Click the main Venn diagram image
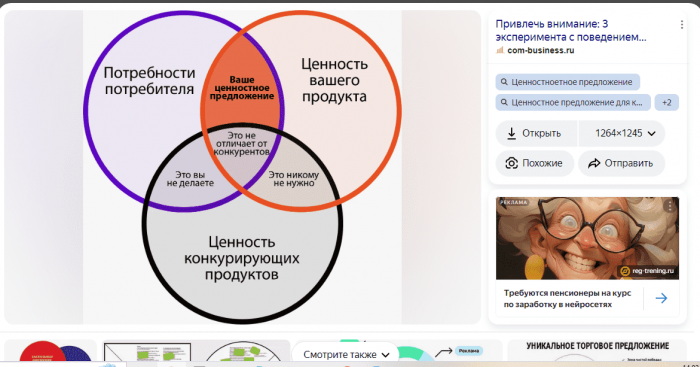Image resolution: width=700 pixels, height=367 pixels. 242,167
